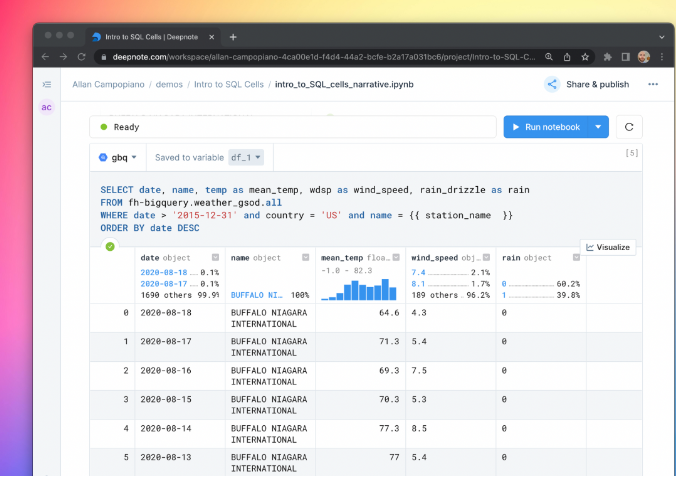Click the Run notebook button
The height and width of the screenshot is (478, 678).
pyautogui.click(x=546, y=127)
